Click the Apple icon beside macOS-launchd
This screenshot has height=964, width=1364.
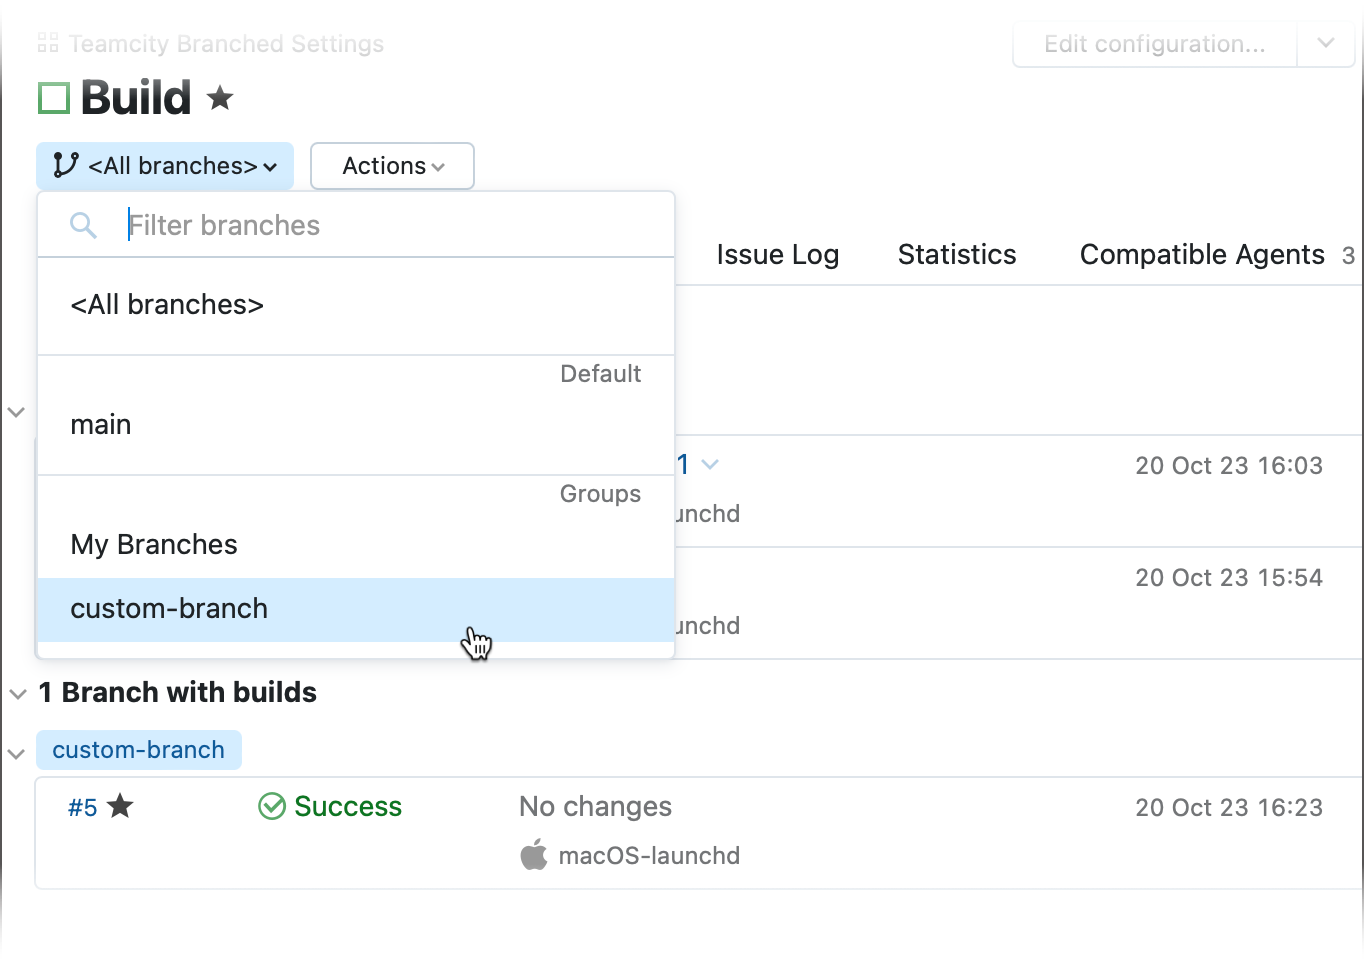[x=534, y=855]
